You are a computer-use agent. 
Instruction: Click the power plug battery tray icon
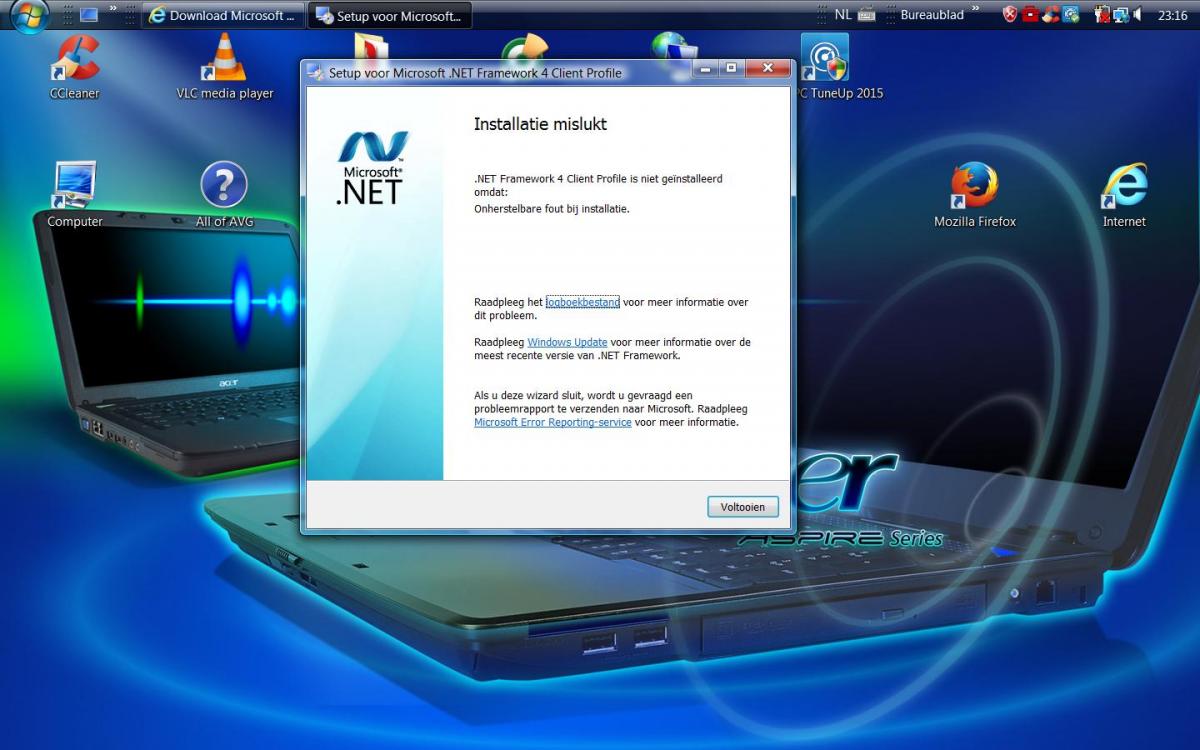click(x=1101, y=15)
